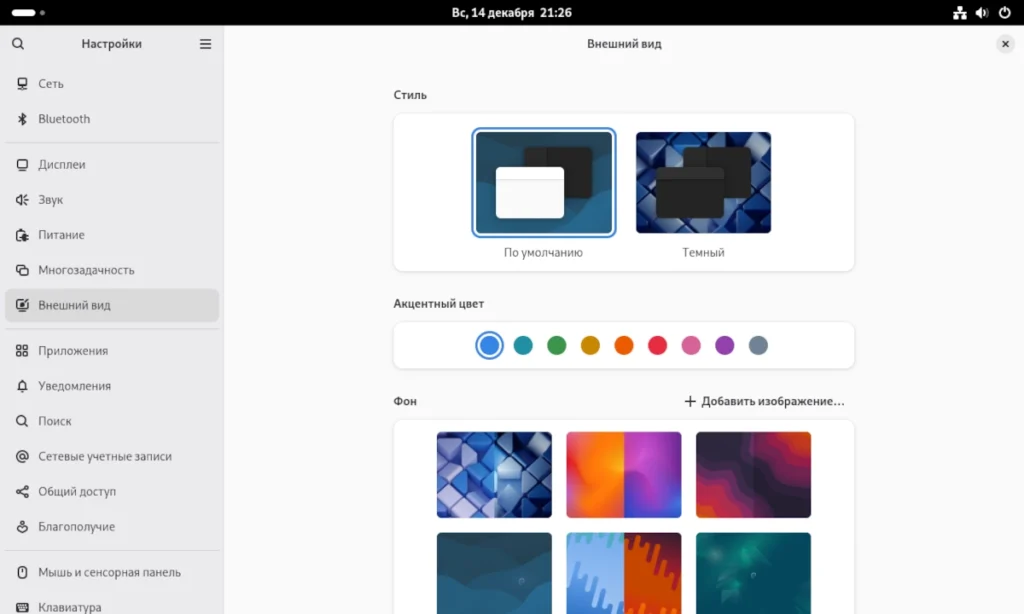Open Сетевые учетные записи page
The height and width of the screenshot is (614, 1024).
click(x=112, y=457)
